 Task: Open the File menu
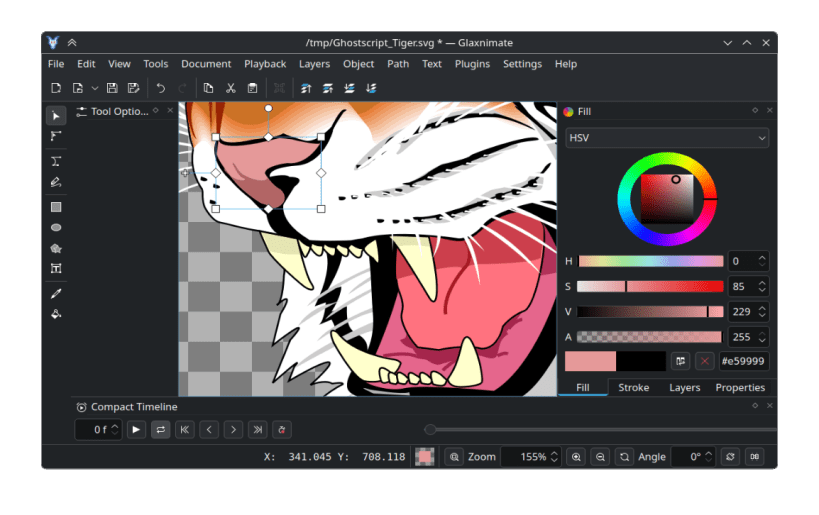point(56,64)
